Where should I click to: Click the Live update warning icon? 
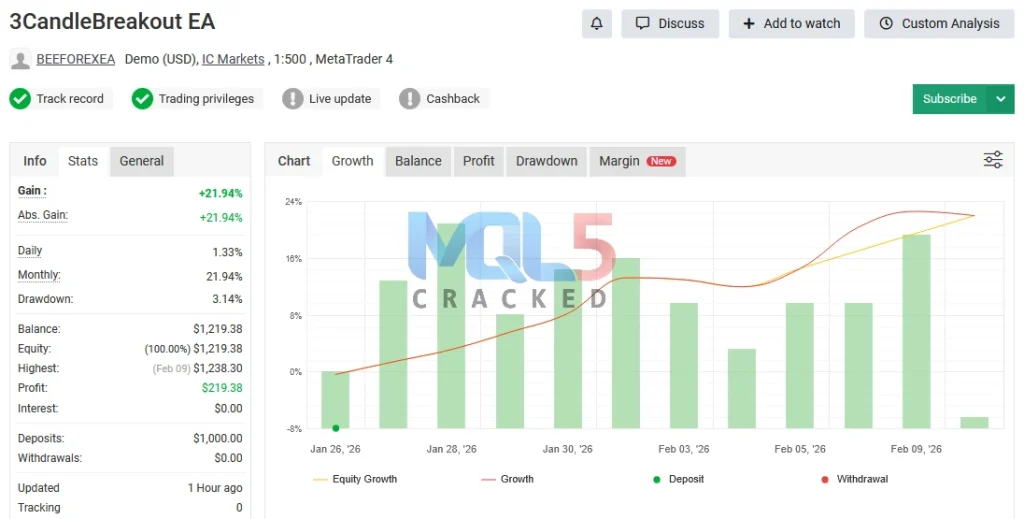click(292, 99)
